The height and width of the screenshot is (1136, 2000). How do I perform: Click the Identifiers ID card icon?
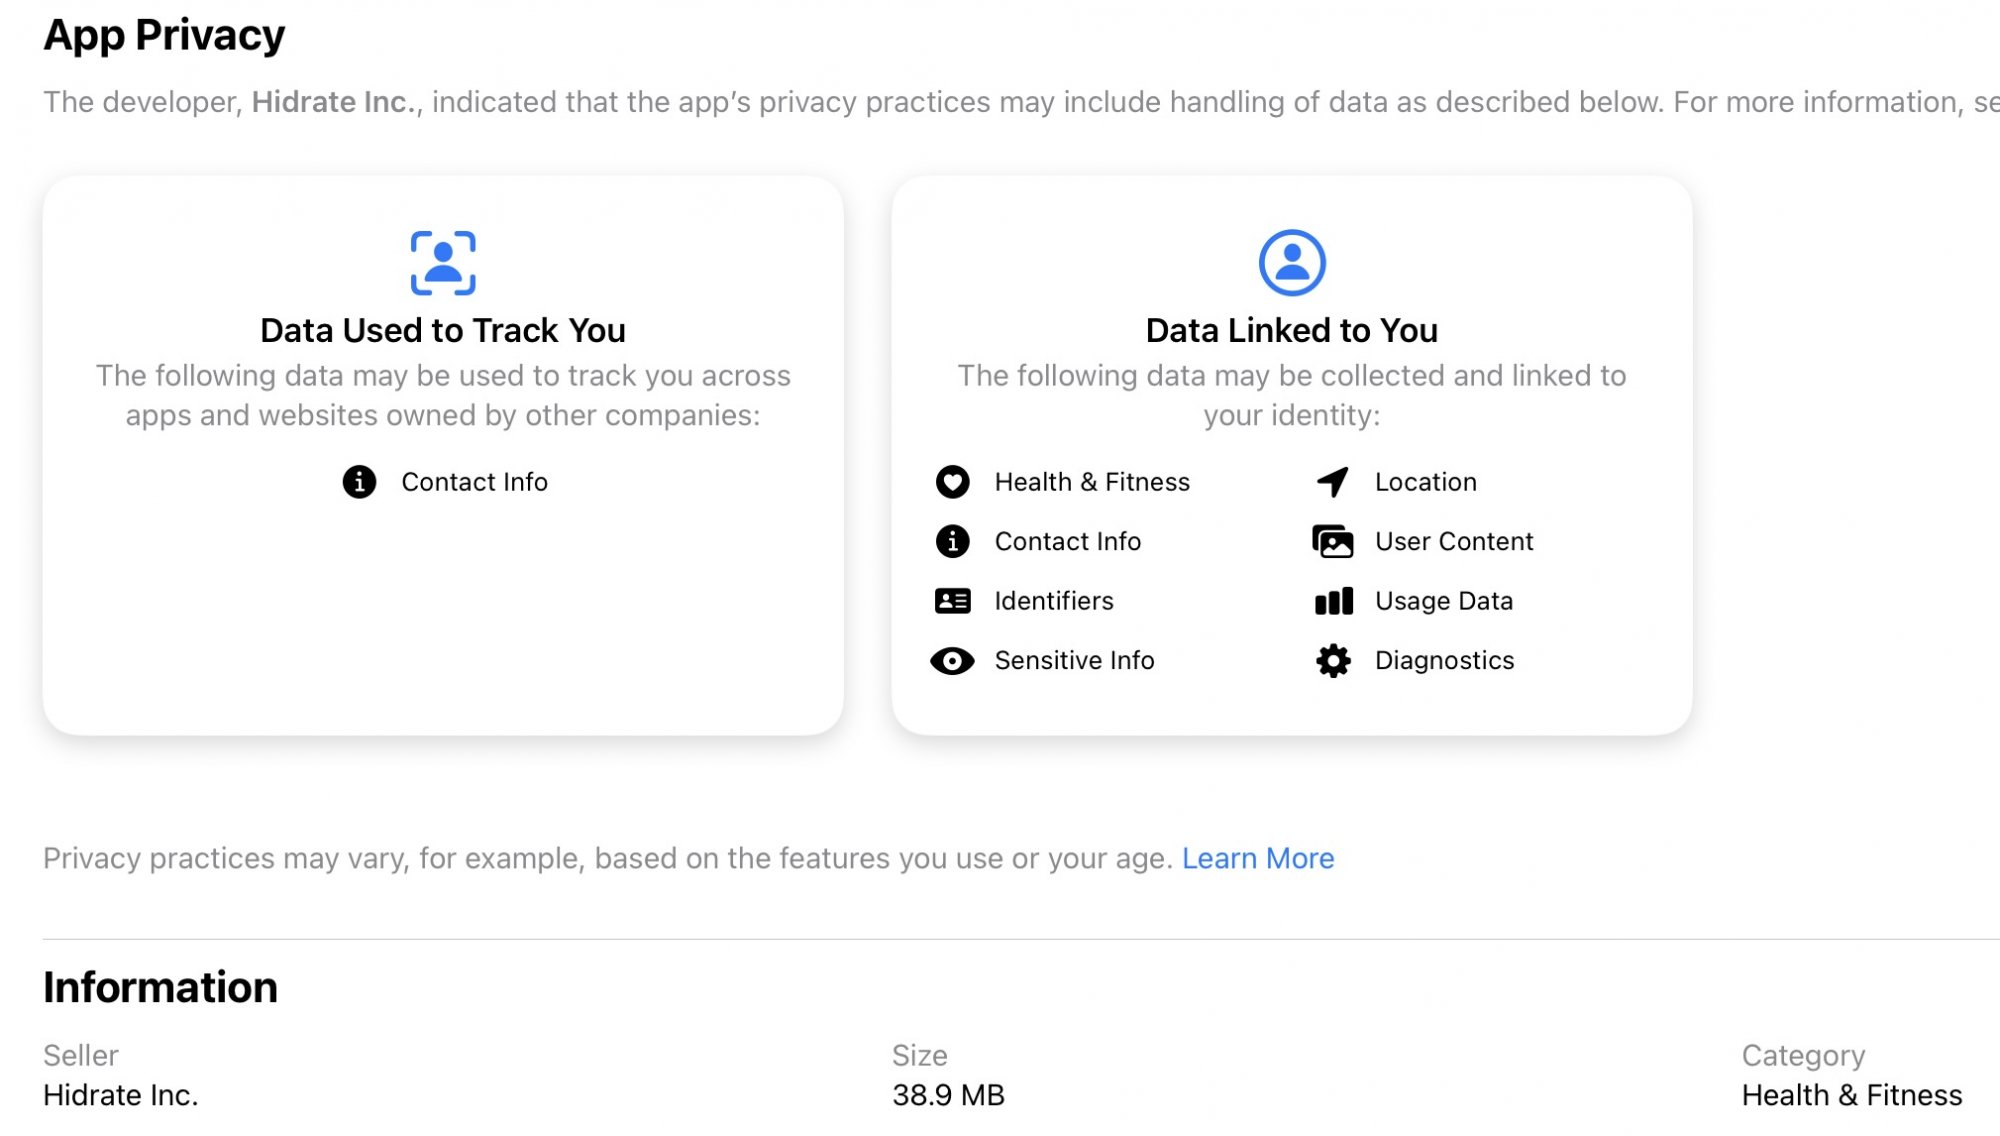952,601
